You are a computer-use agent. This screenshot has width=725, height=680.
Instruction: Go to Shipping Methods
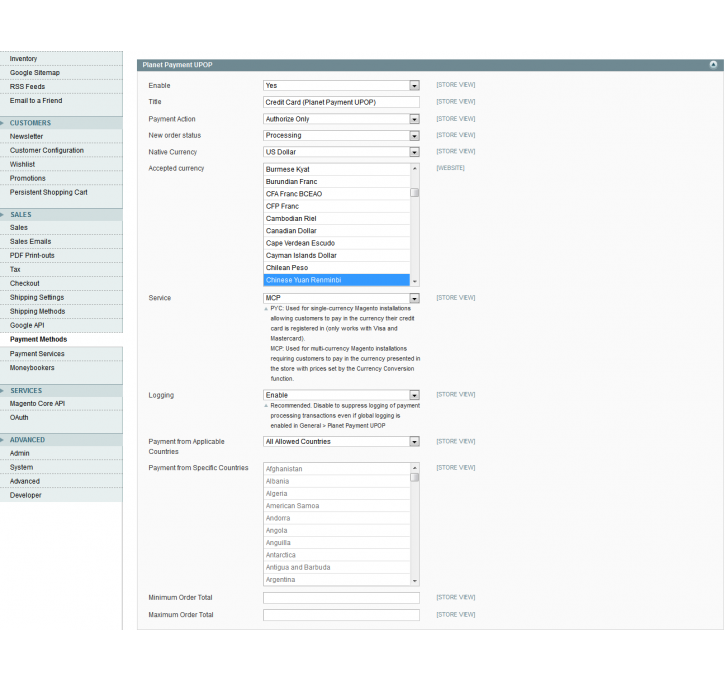pos(61,311)
